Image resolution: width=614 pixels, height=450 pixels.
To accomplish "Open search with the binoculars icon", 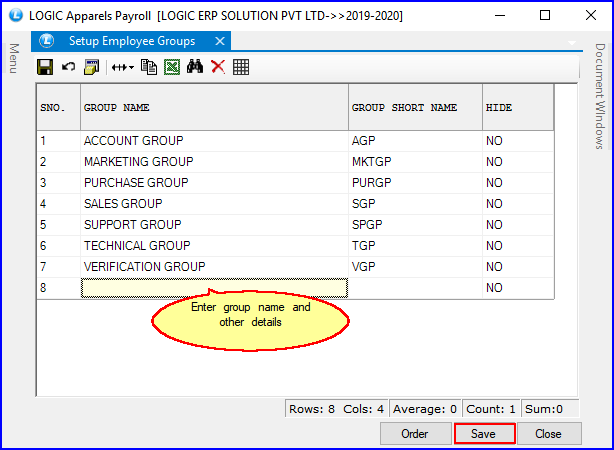I will [195, 67].
